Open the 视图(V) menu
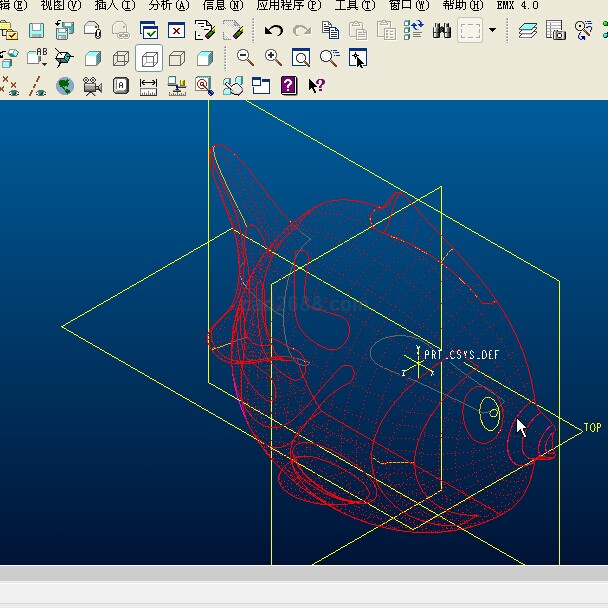This screenshot has height=608, width=608. pos(60,6)
